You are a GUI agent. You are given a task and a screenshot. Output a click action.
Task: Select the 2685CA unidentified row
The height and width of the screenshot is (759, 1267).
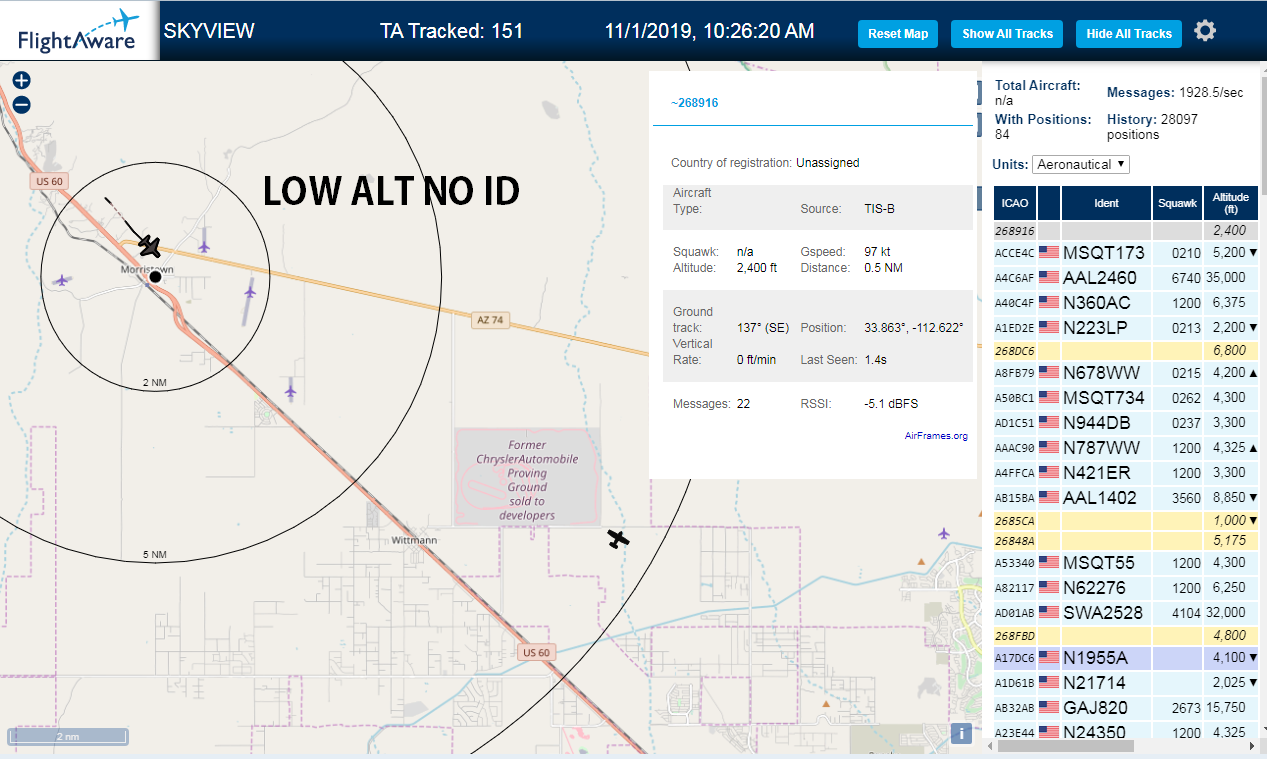coord(1126,520)
